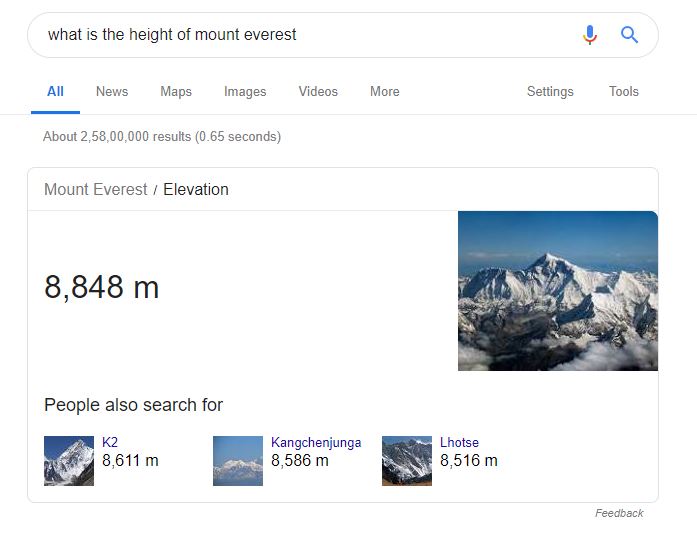
Task: Open the Settings menu
Action: click(550, 91)
